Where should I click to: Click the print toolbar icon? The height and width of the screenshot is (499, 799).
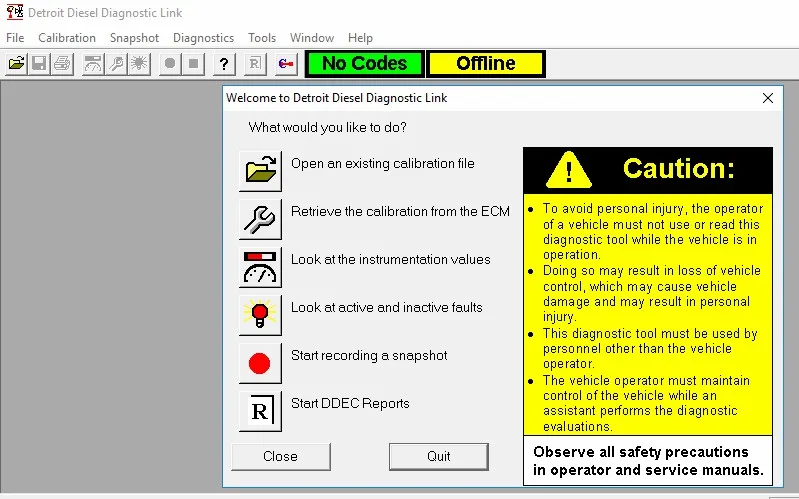coord(63,64)
